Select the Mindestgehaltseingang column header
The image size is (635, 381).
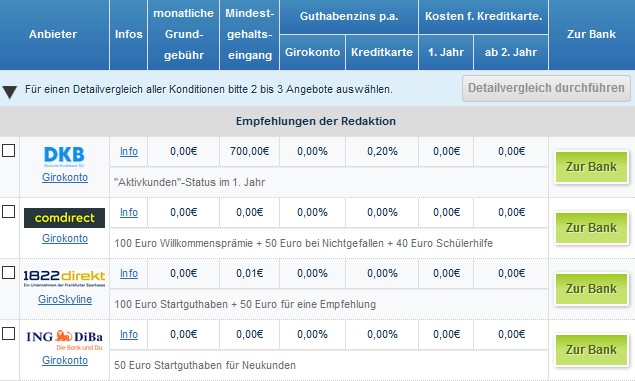pos(249,34)
